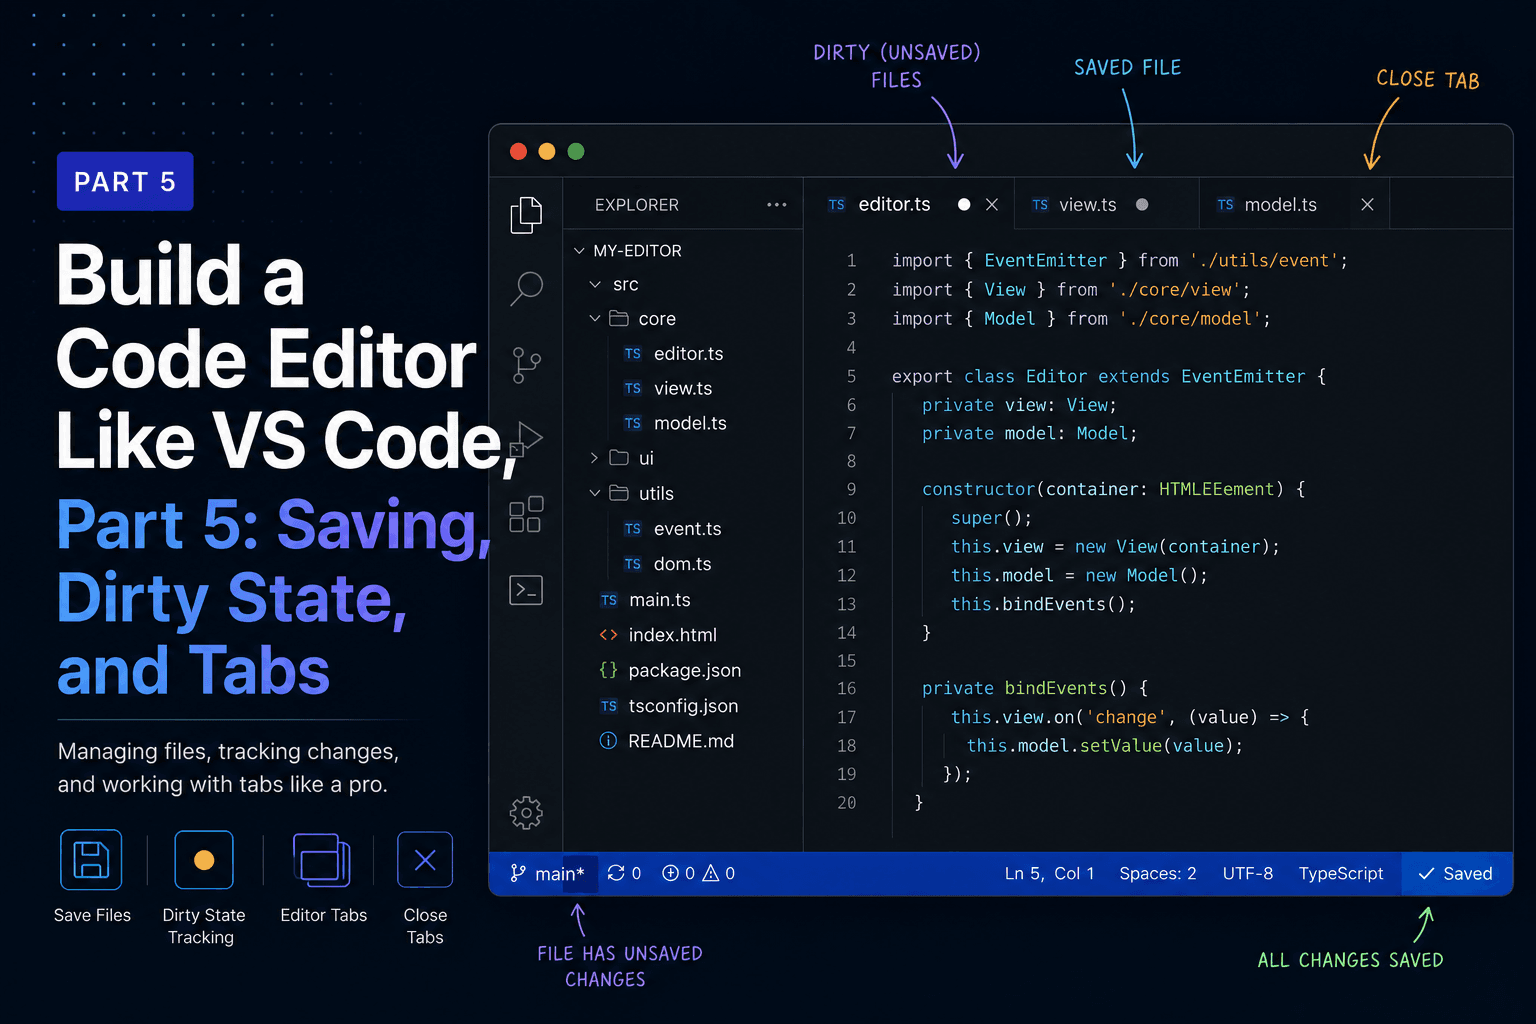The height and width of the screenshot is (1024, 1536).
Task: Open view.ts in the file tree
Action: tap(683, 389)
